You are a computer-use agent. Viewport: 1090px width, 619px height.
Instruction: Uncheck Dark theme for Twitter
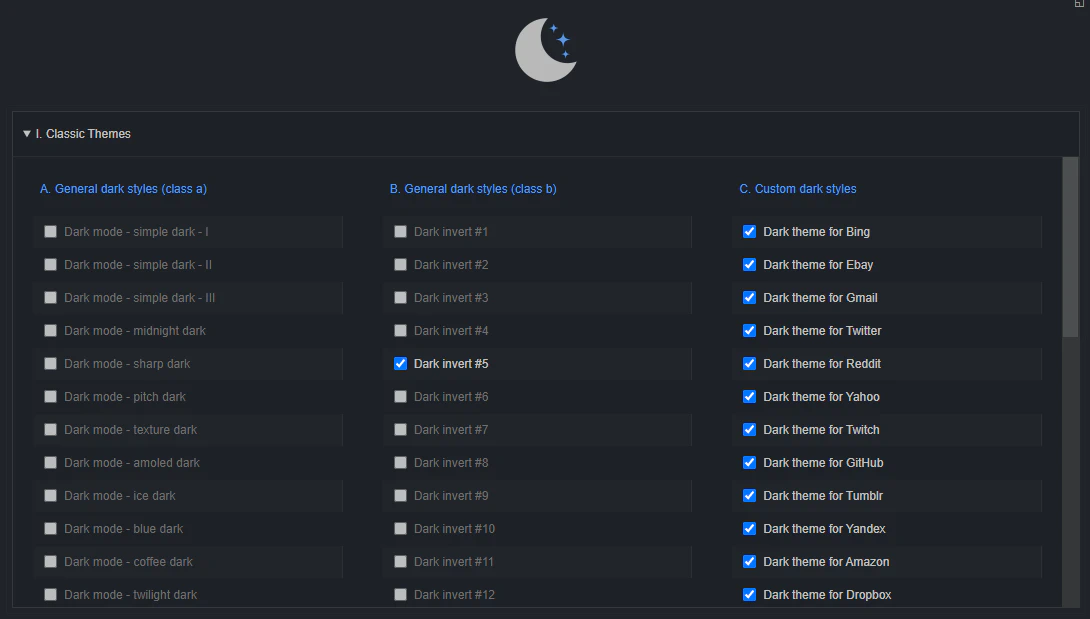point(749,330)
